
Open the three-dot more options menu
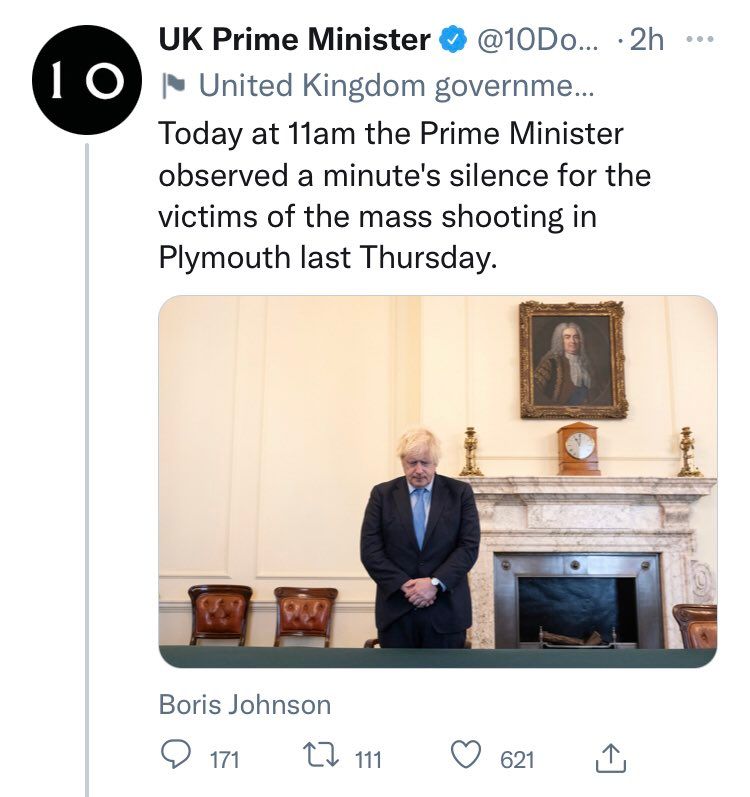[x=700, y=40]
